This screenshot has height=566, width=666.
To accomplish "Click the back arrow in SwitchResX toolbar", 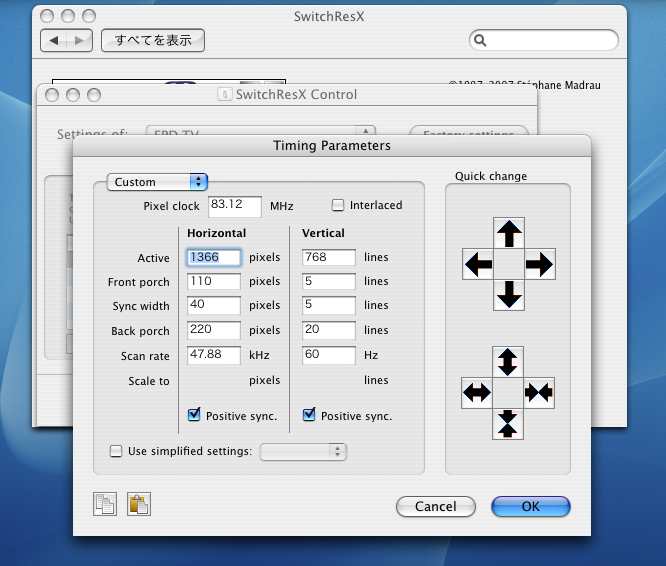I will (54, 40).
